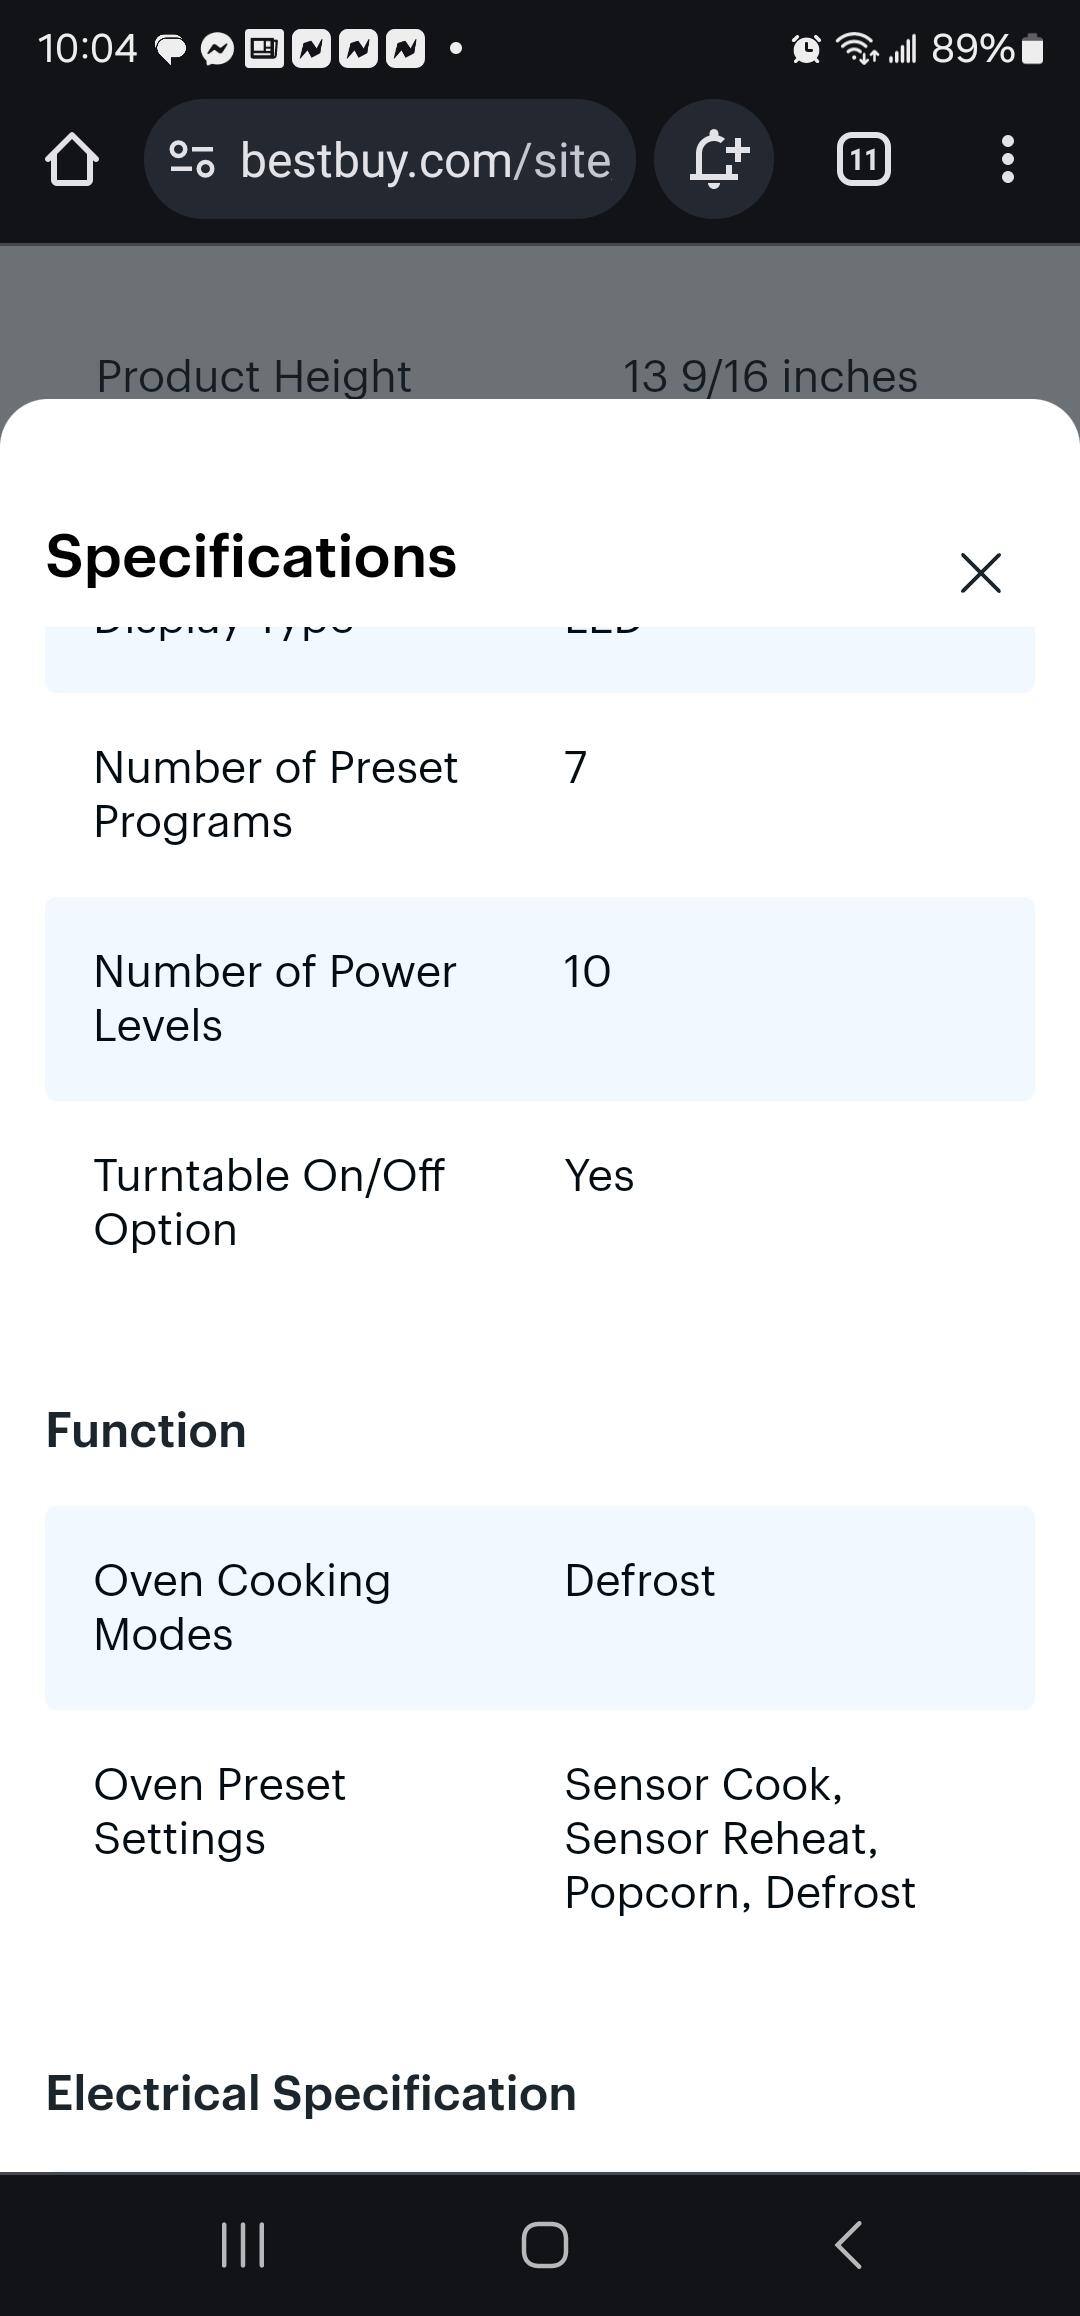Tap the Turntable On/Off Option row

pos(540,1202)
